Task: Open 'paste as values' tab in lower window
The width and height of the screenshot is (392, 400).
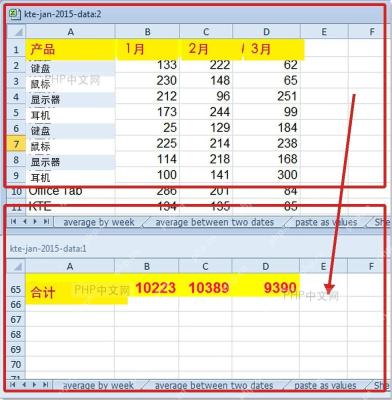Action: click(325, 386)
